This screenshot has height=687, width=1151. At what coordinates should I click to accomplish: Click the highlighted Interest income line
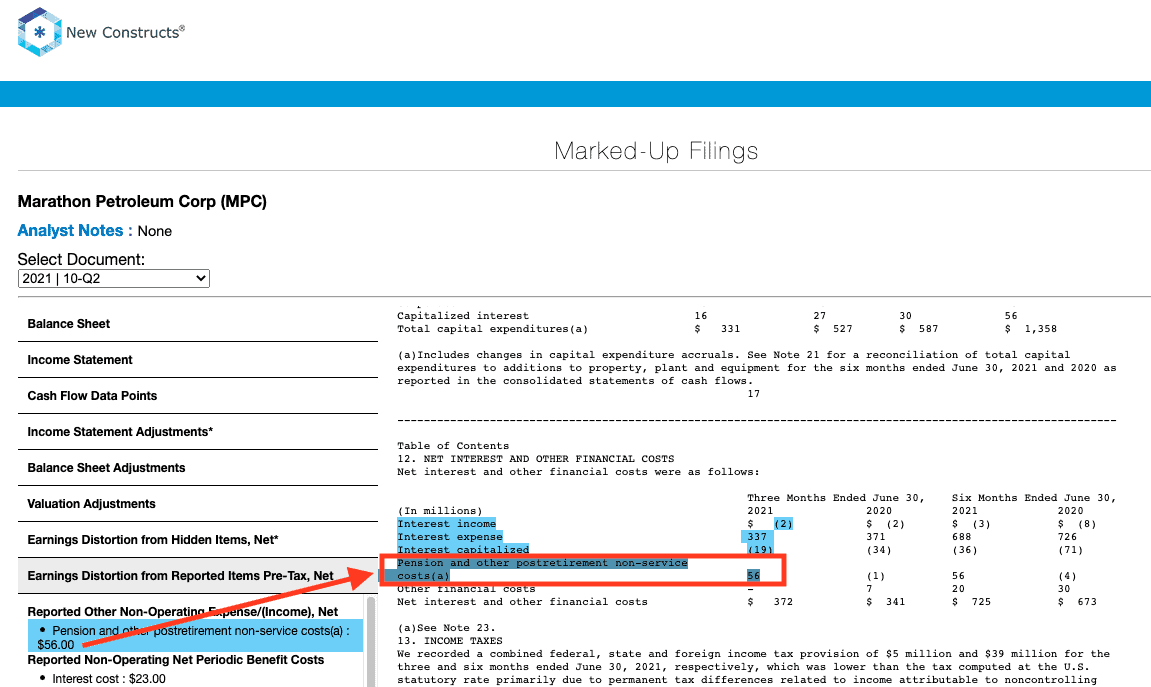point(446,524)
